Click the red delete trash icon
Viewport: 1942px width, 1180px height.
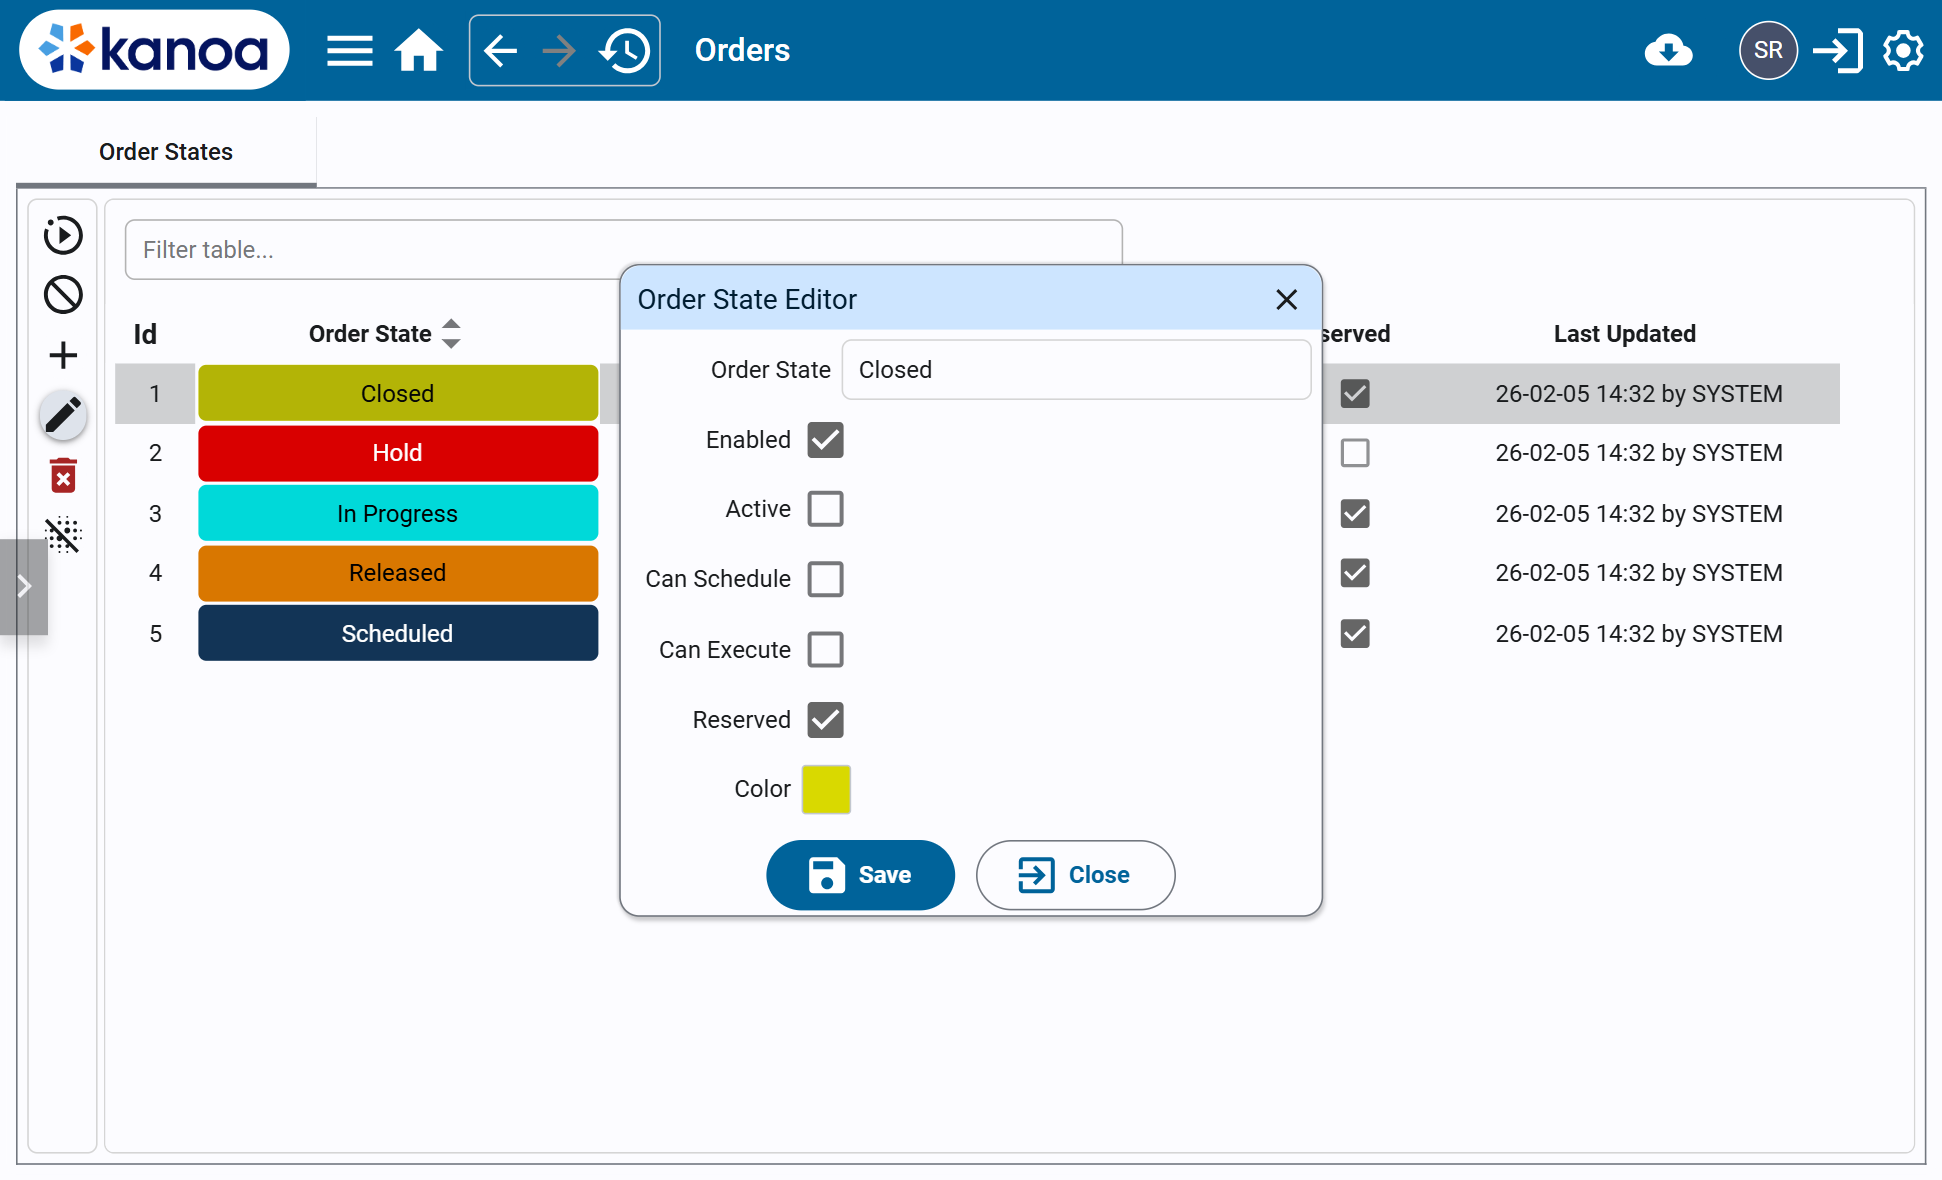[62, 475]
